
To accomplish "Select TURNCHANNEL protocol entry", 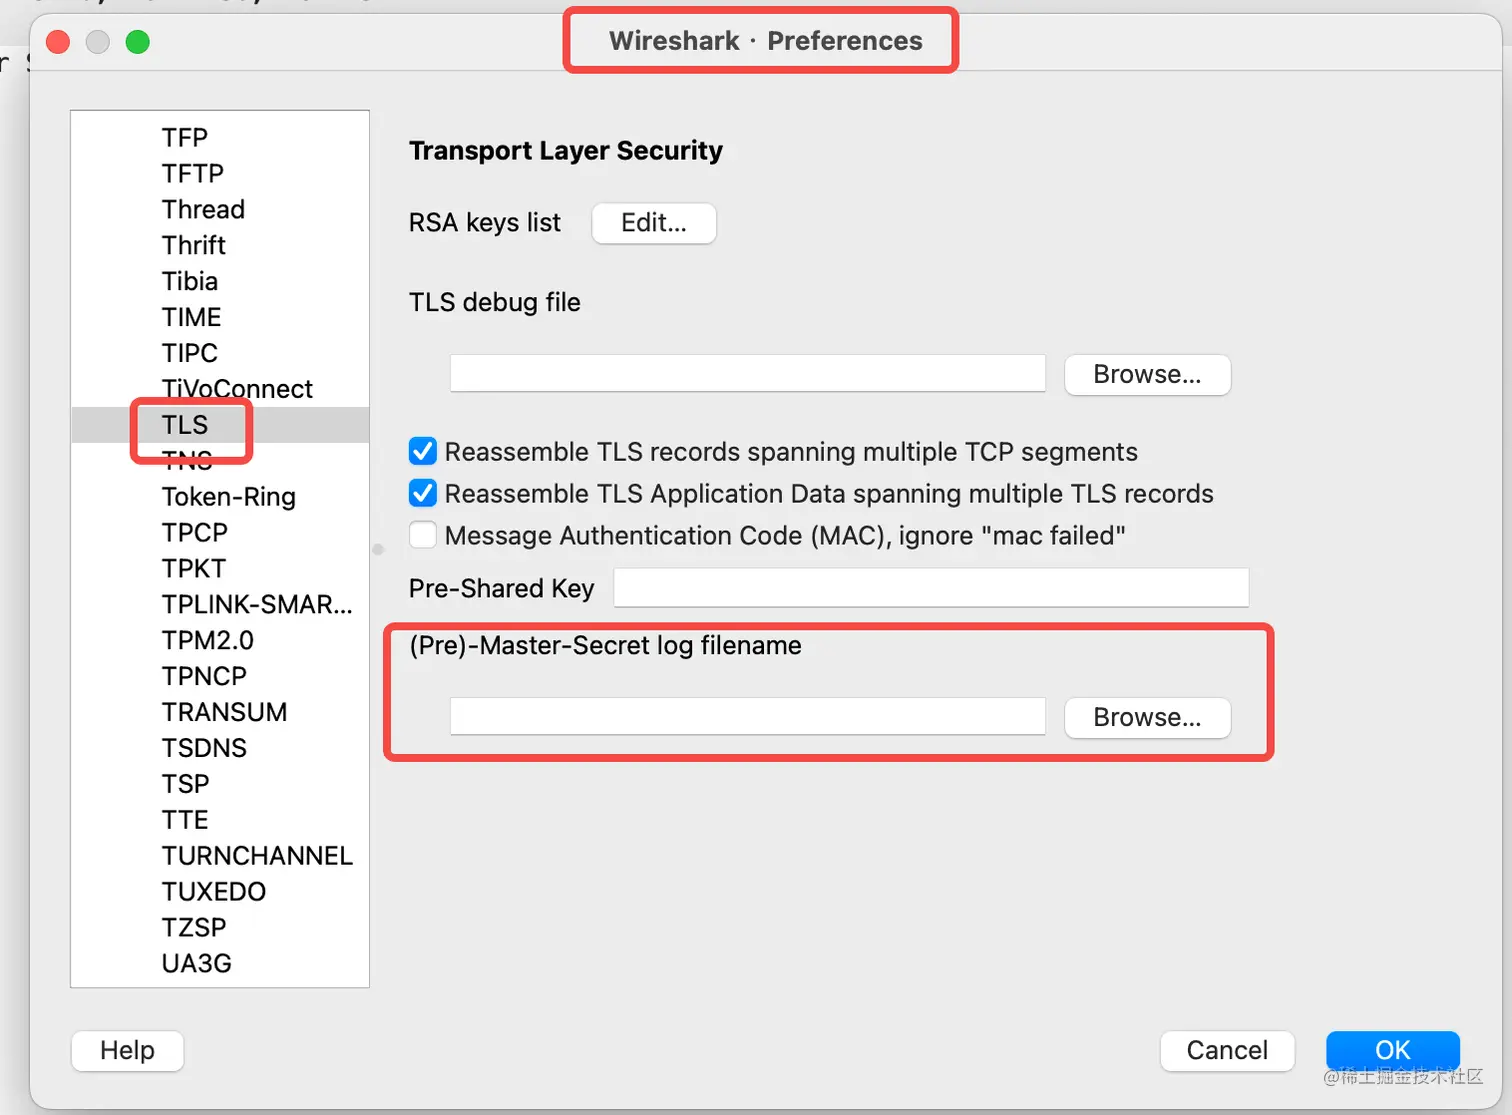I will pos(220,856).
